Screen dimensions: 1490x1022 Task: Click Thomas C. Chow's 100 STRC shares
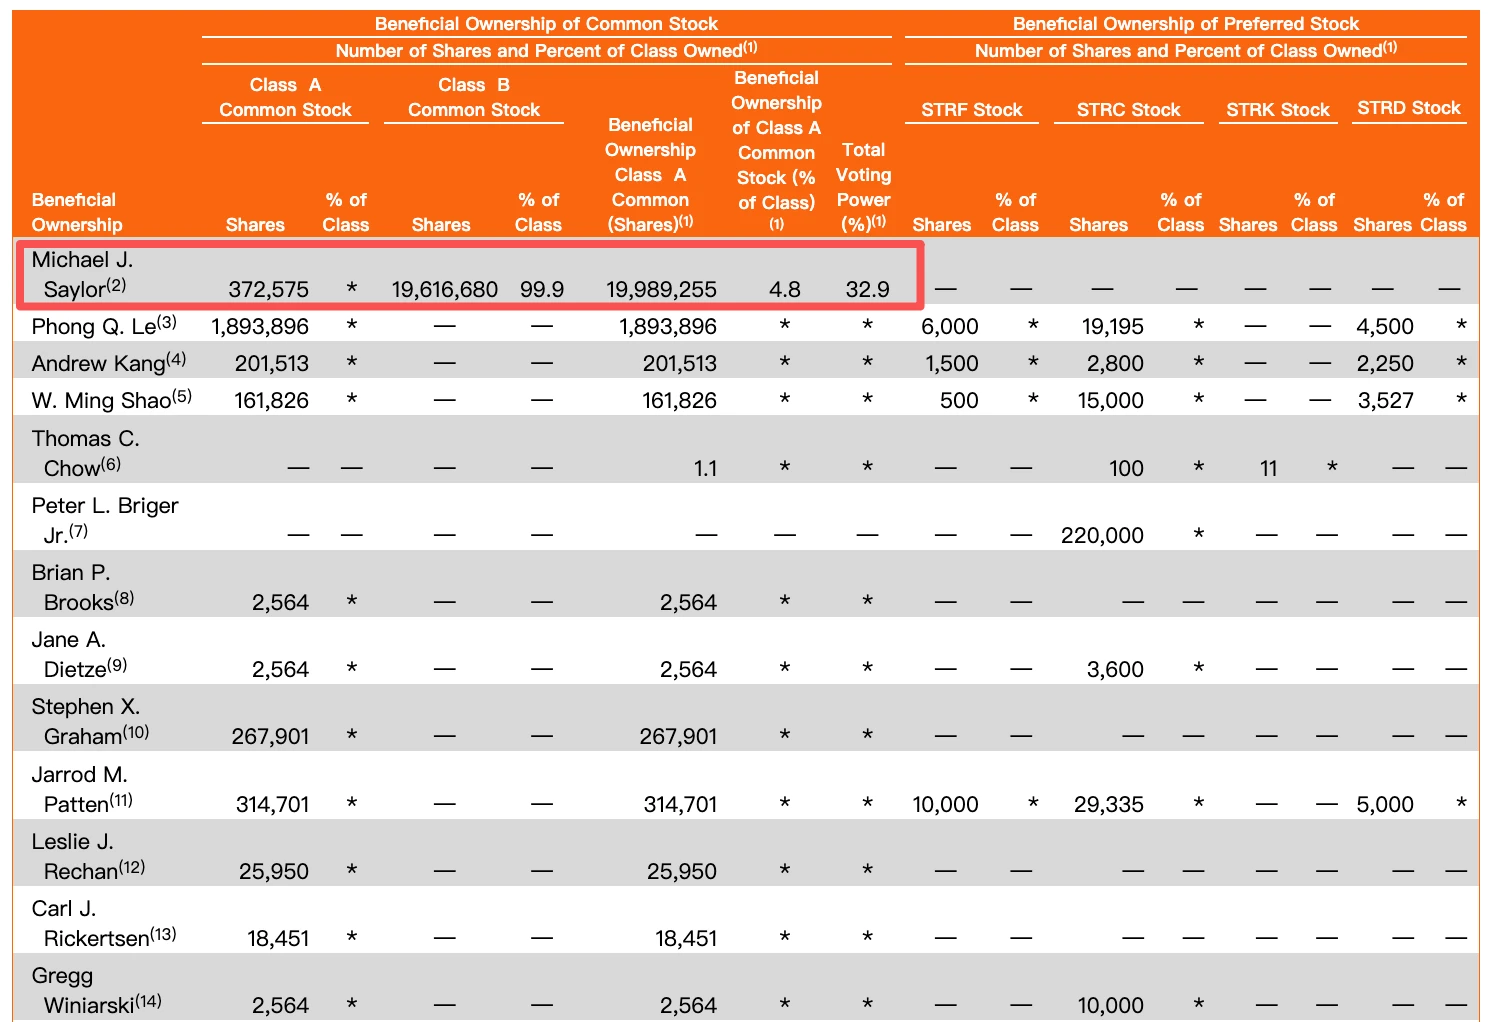click(1126, 468)
